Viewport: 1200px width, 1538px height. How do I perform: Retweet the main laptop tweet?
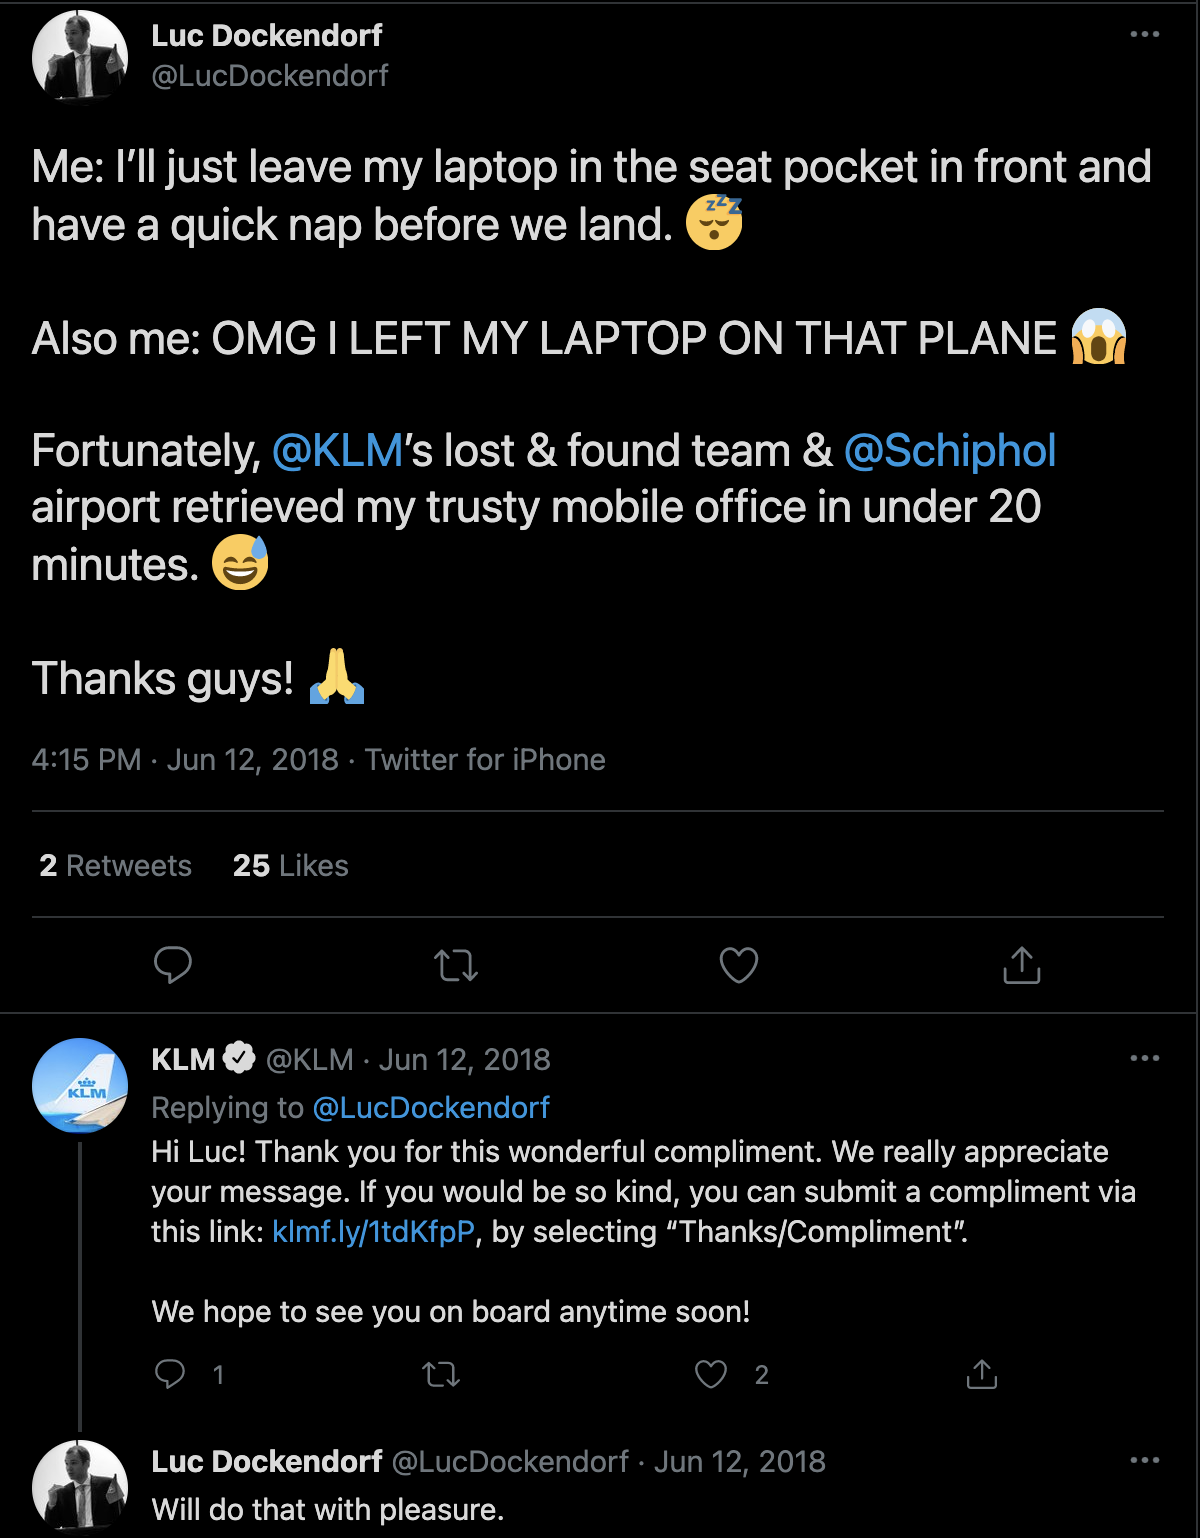point(456,965)
